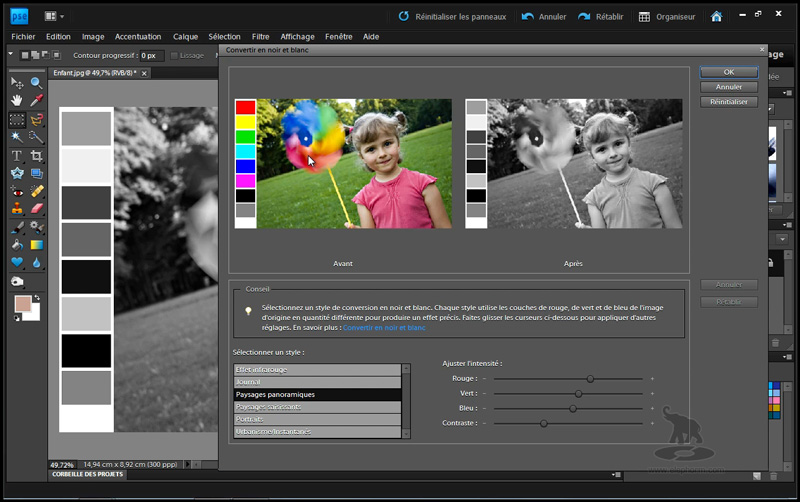Select the Paint Bucket tool
800x502 pixels.
click(x=17, y=245)
